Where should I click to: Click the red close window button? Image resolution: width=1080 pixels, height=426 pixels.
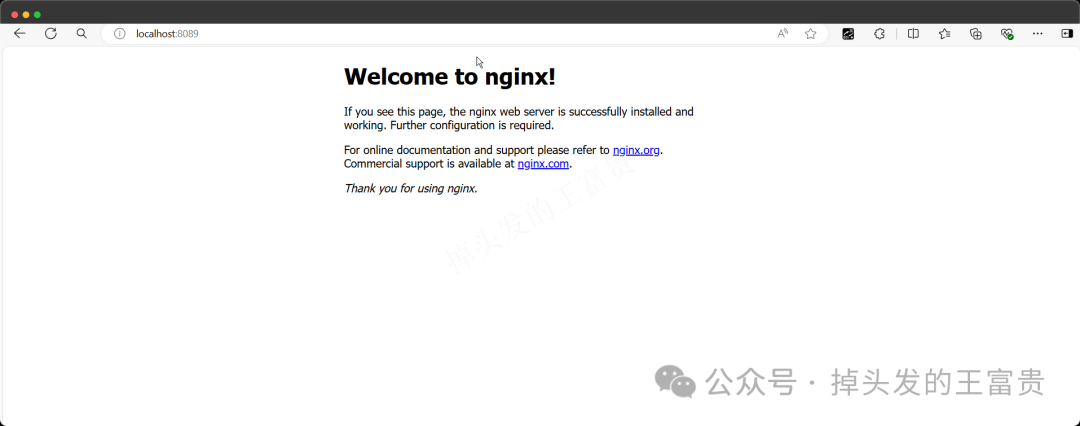coord(14,14)
